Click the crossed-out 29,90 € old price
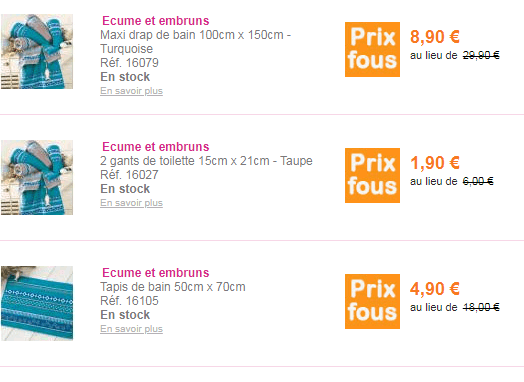The height and width of the screenshot is (382, 524). [481, 55]
